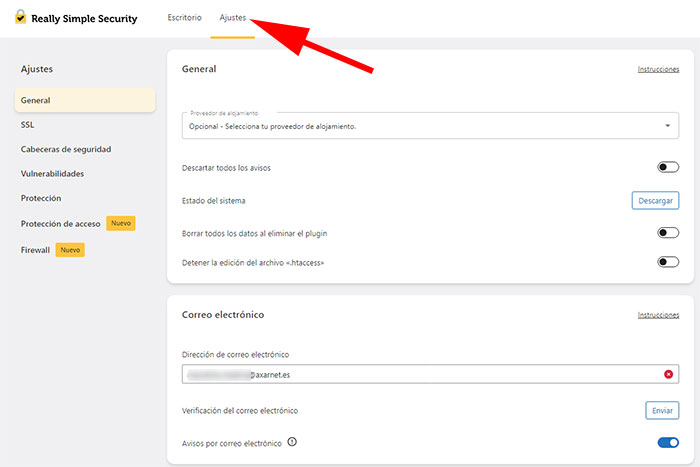
Task: Open the Firewall settings section
Action: click(35, 250)
